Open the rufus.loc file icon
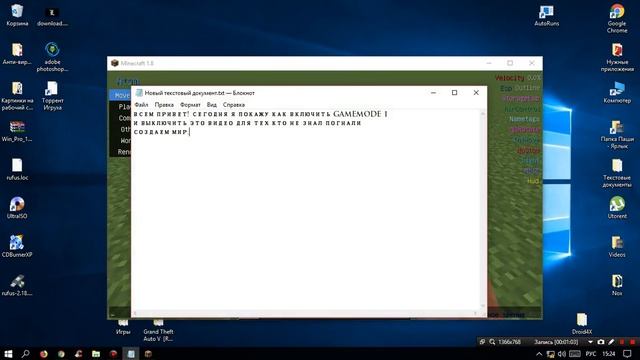The width and height of the screenshot is (640, 360). pyautogui.click(x=17, y=169)
